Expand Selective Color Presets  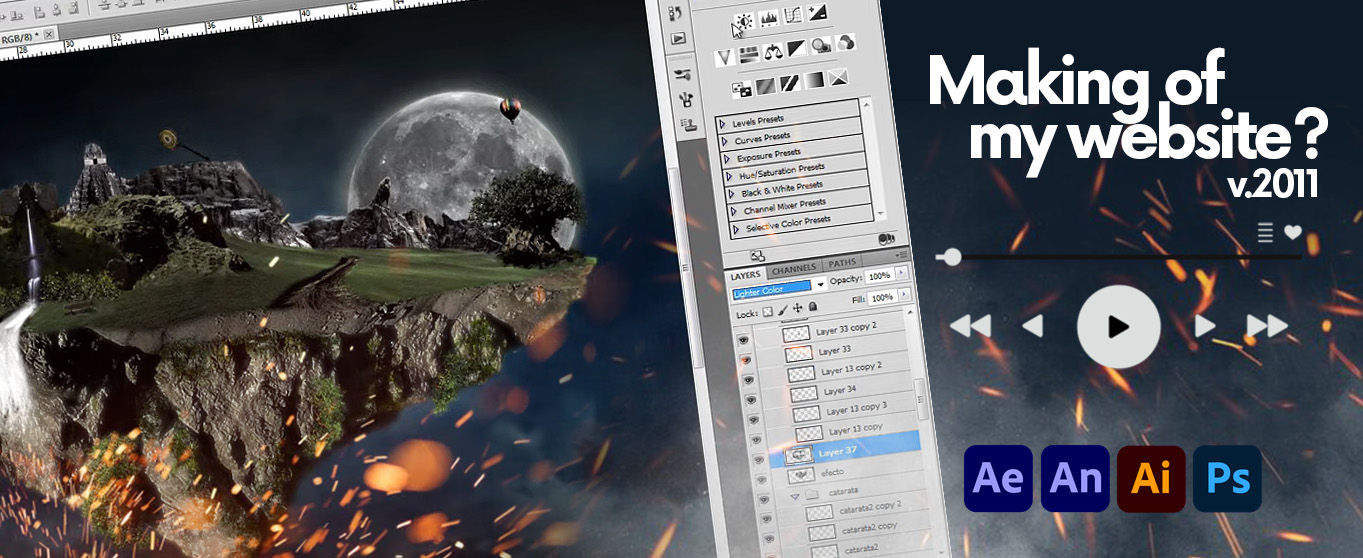737,229
